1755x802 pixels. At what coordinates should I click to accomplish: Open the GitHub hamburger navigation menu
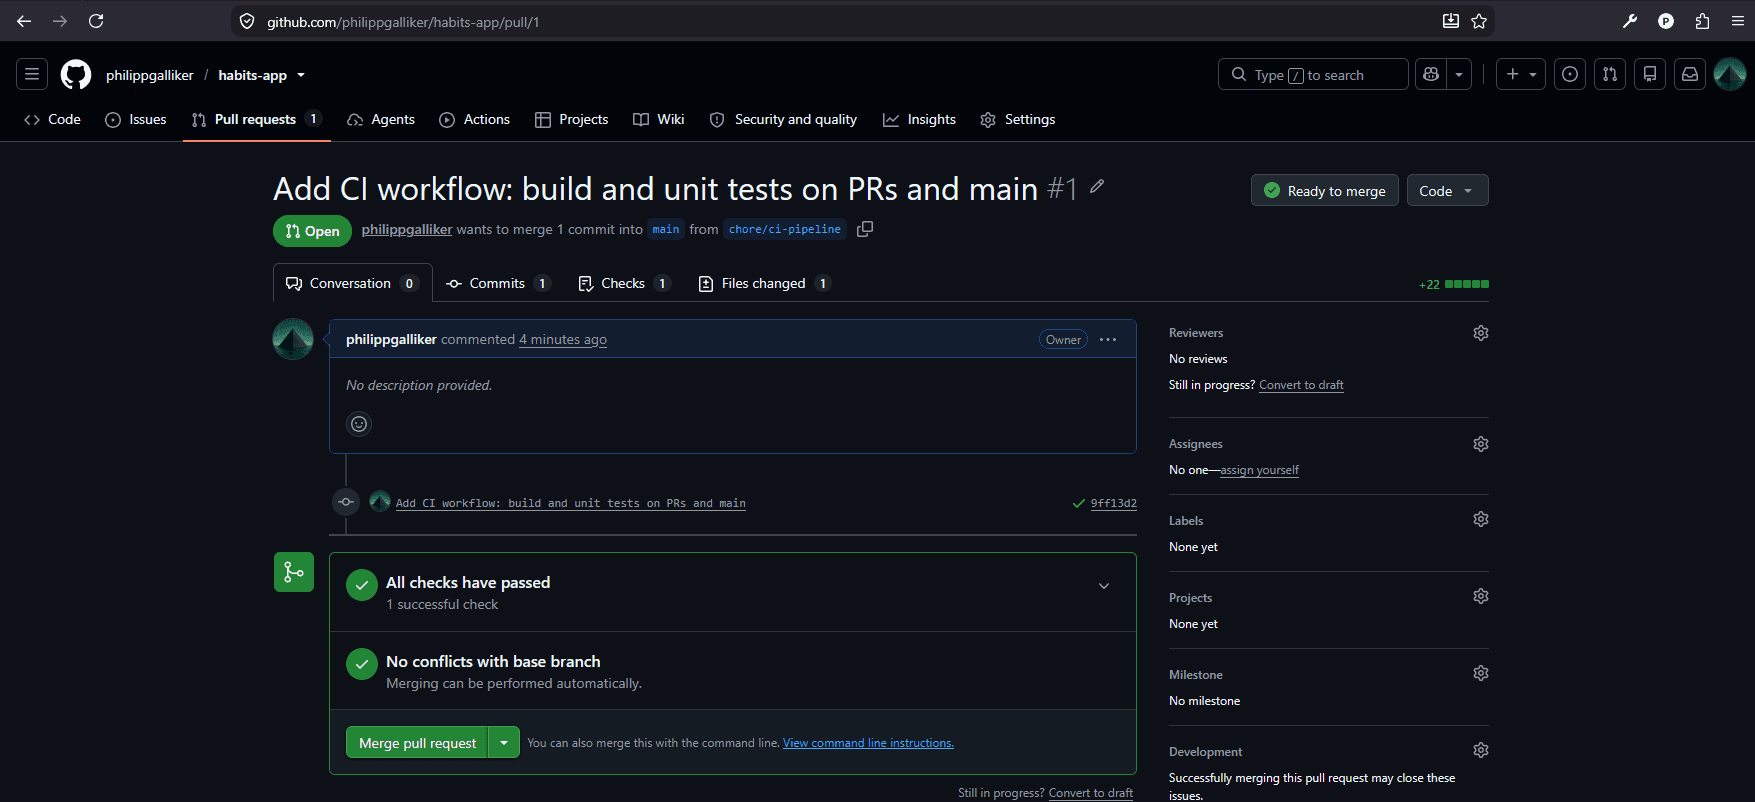point(32,74)
